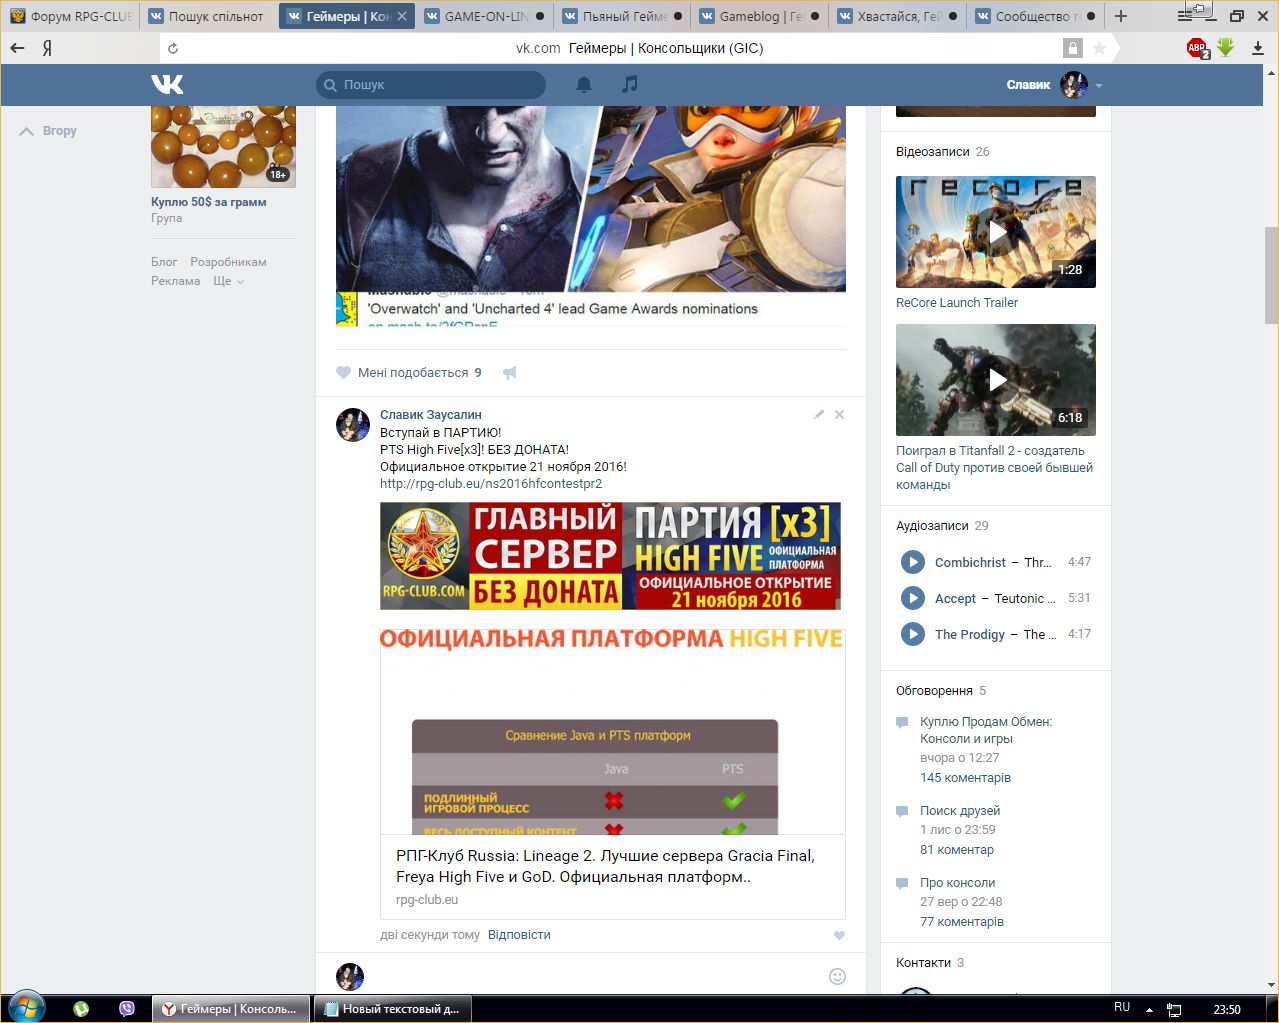The image size is (1279, 1023).
Task: Click the Славик Заусалин comment avatar
Action: (352, 425)
